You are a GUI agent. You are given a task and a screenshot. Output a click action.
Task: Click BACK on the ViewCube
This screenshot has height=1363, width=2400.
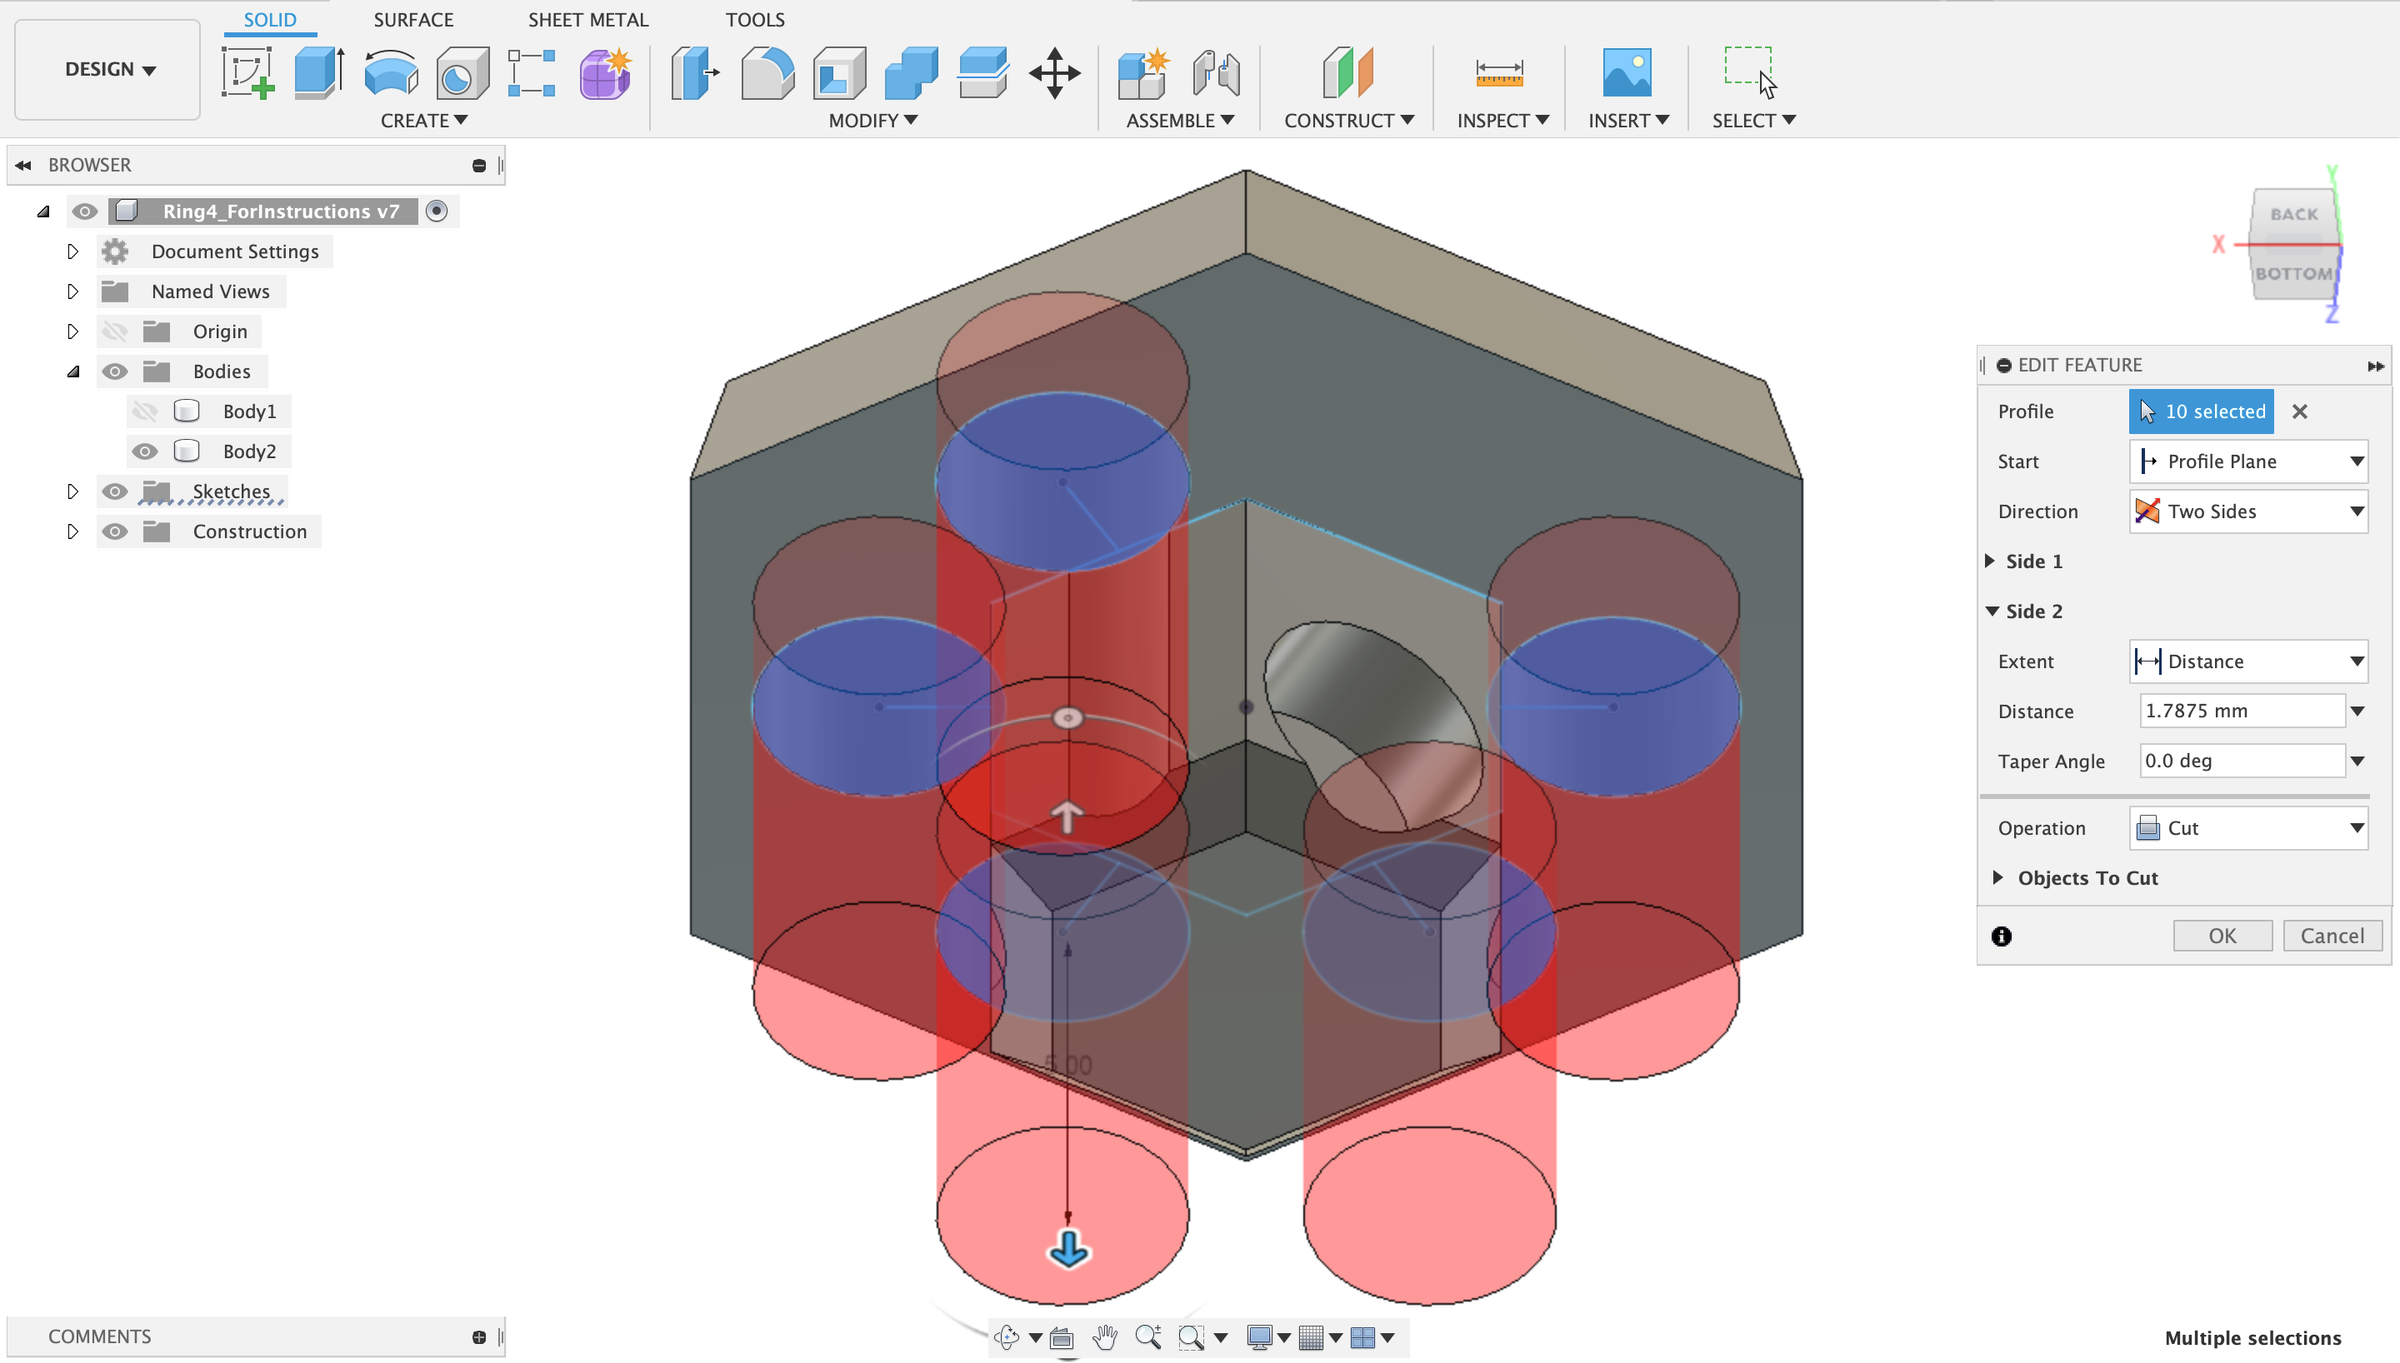[2293, 214]
